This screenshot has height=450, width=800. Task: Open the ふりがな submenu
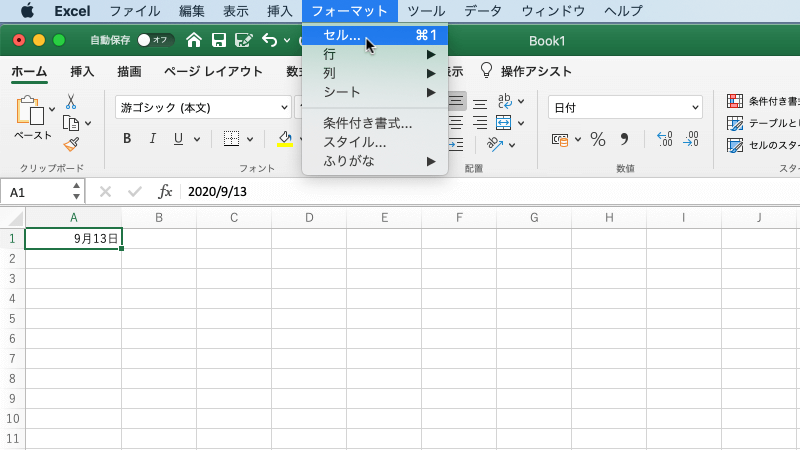point(375,161)
